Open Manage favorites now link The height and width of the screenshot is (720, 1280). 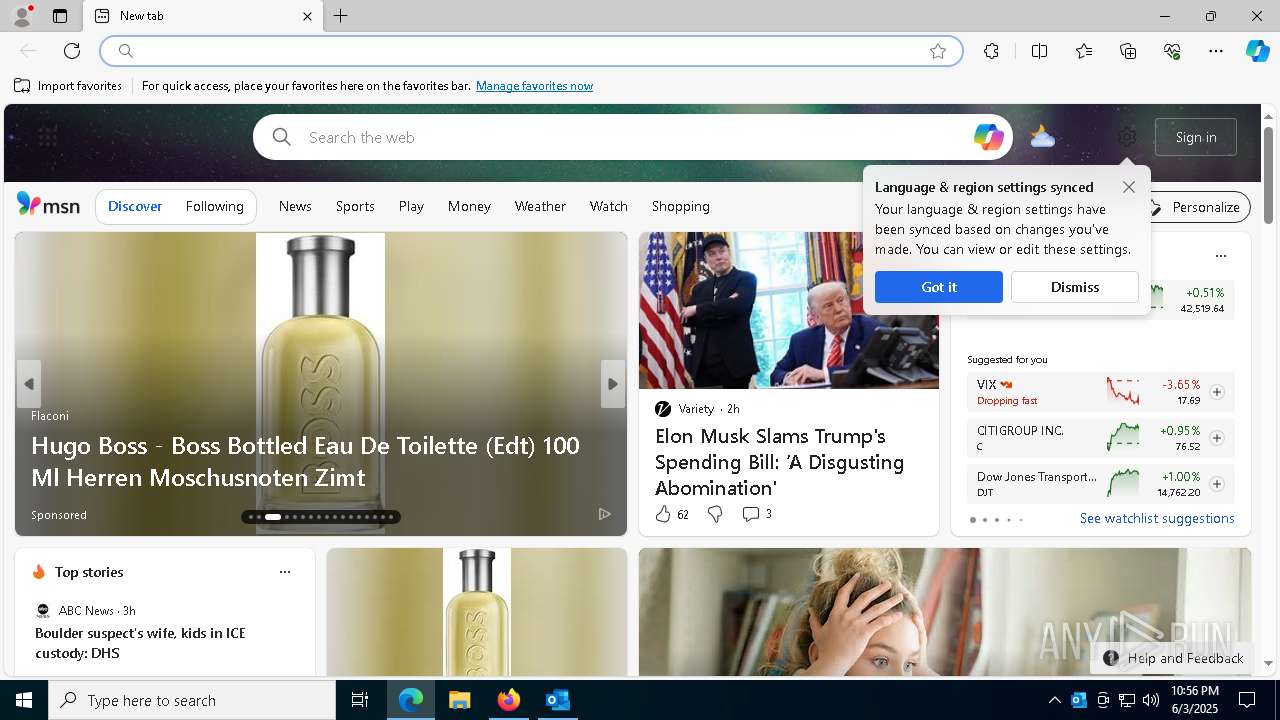point(534,86)
